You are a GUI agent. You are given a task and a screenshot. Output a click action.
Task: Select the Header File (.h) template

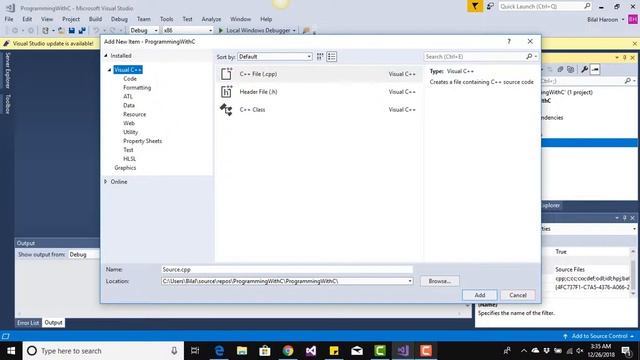coord(318,92)
